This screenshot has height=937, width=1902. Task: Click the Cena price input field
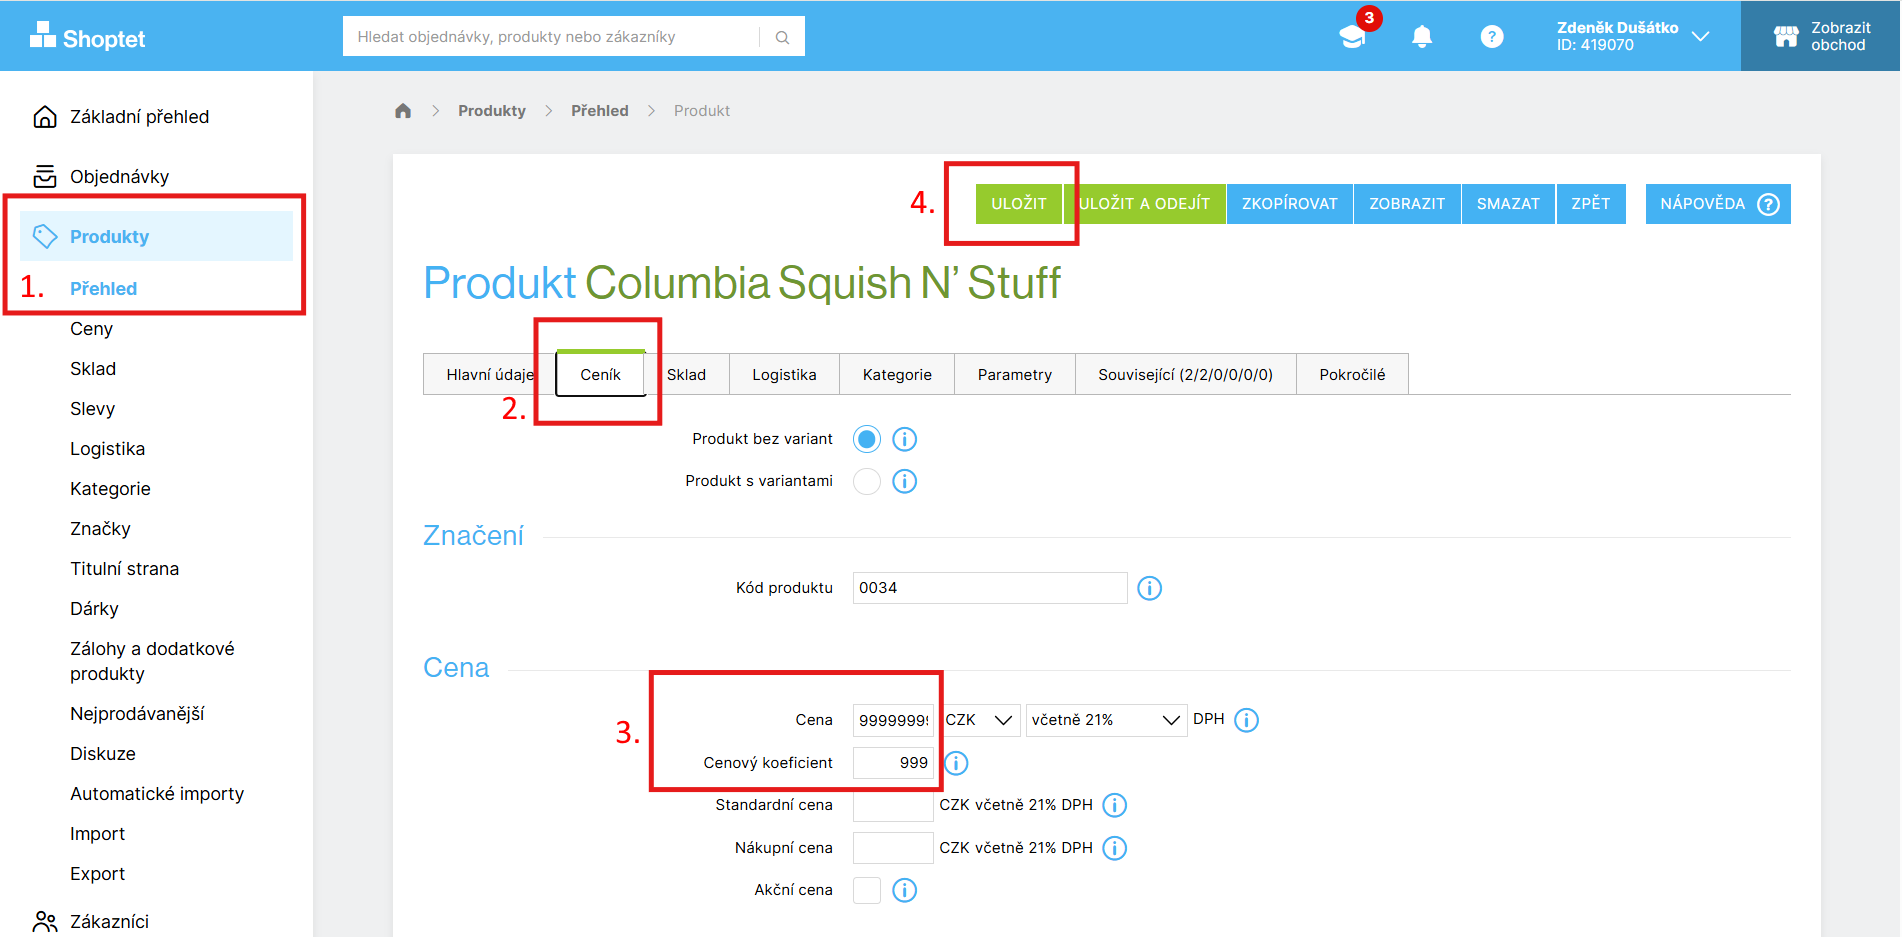tap(893, 720)
